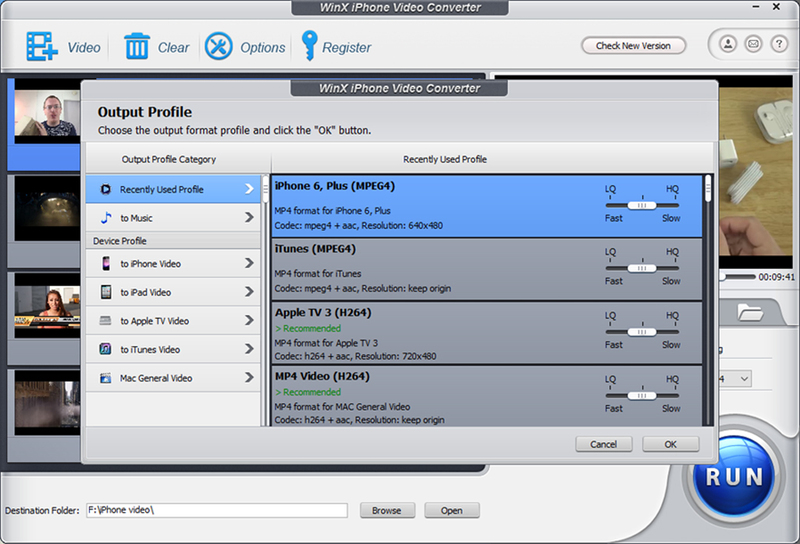
Task: Select to iTunes Video category
Action: [x=173, y=350]
